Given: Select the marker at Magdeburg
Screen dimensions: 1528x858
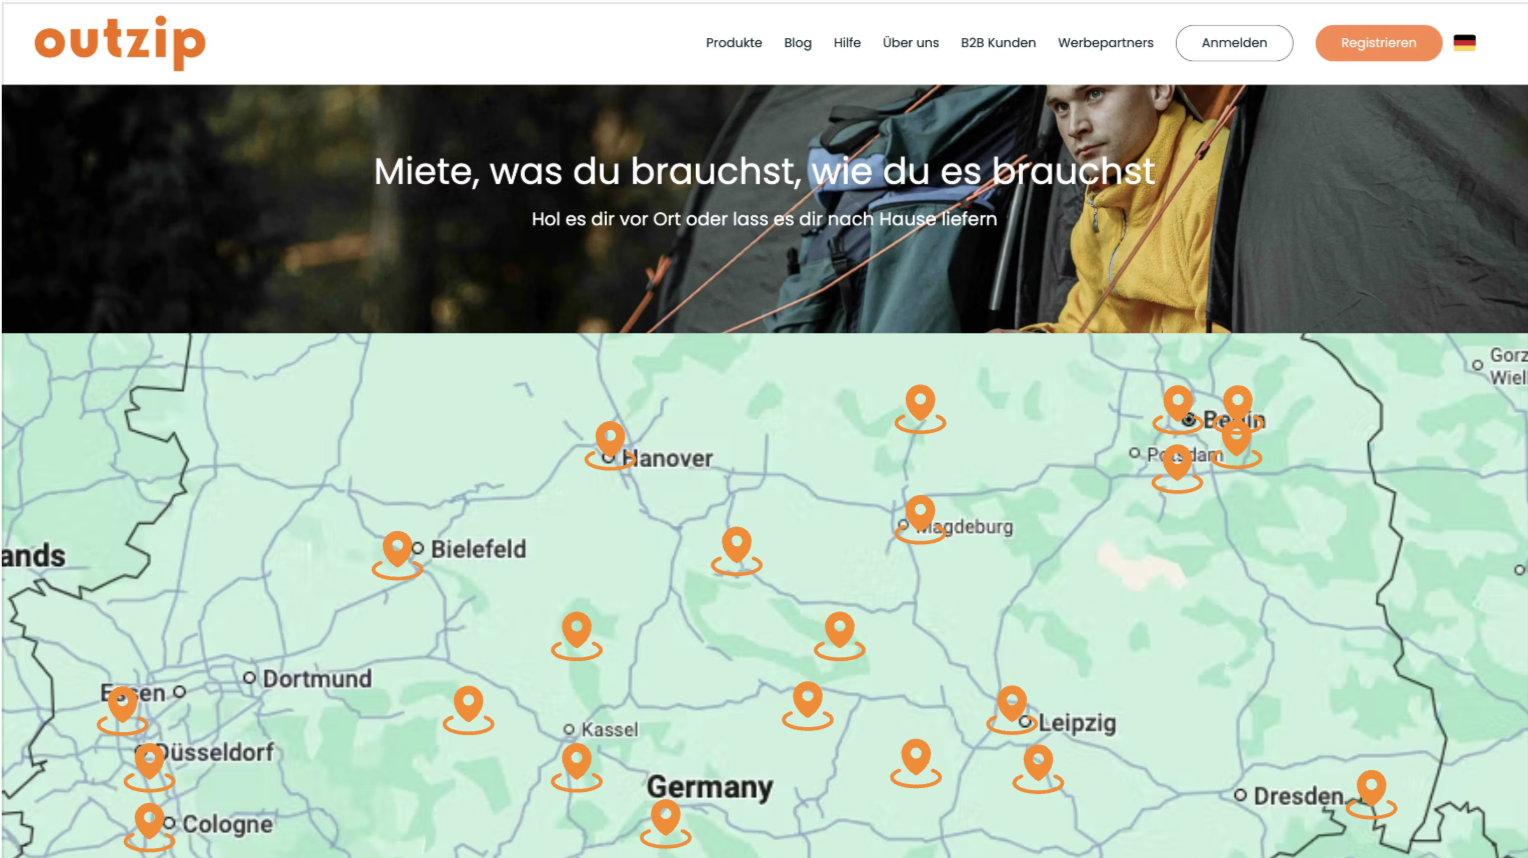Looking at the screenshot, I should [x=920, y=513].
